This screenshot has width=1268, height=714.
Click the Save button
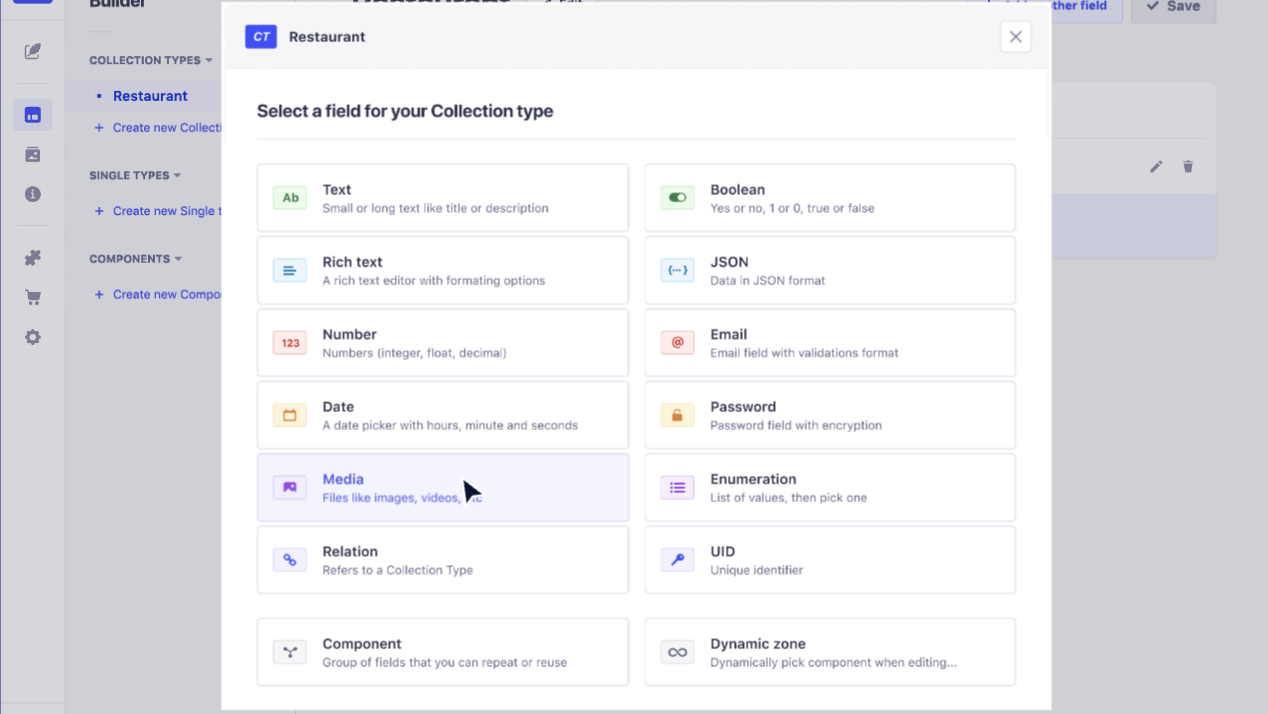pyautogui.click(x=1172, y=6)
